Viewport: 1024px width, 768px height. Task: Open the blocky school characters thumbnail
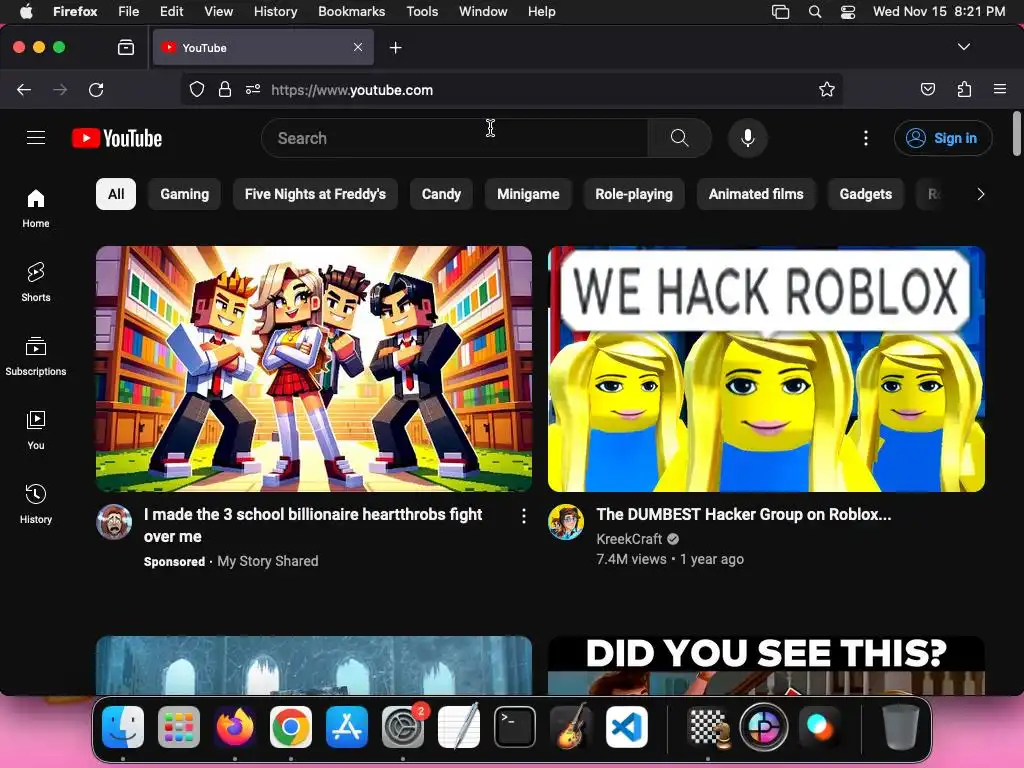(314, 369)
